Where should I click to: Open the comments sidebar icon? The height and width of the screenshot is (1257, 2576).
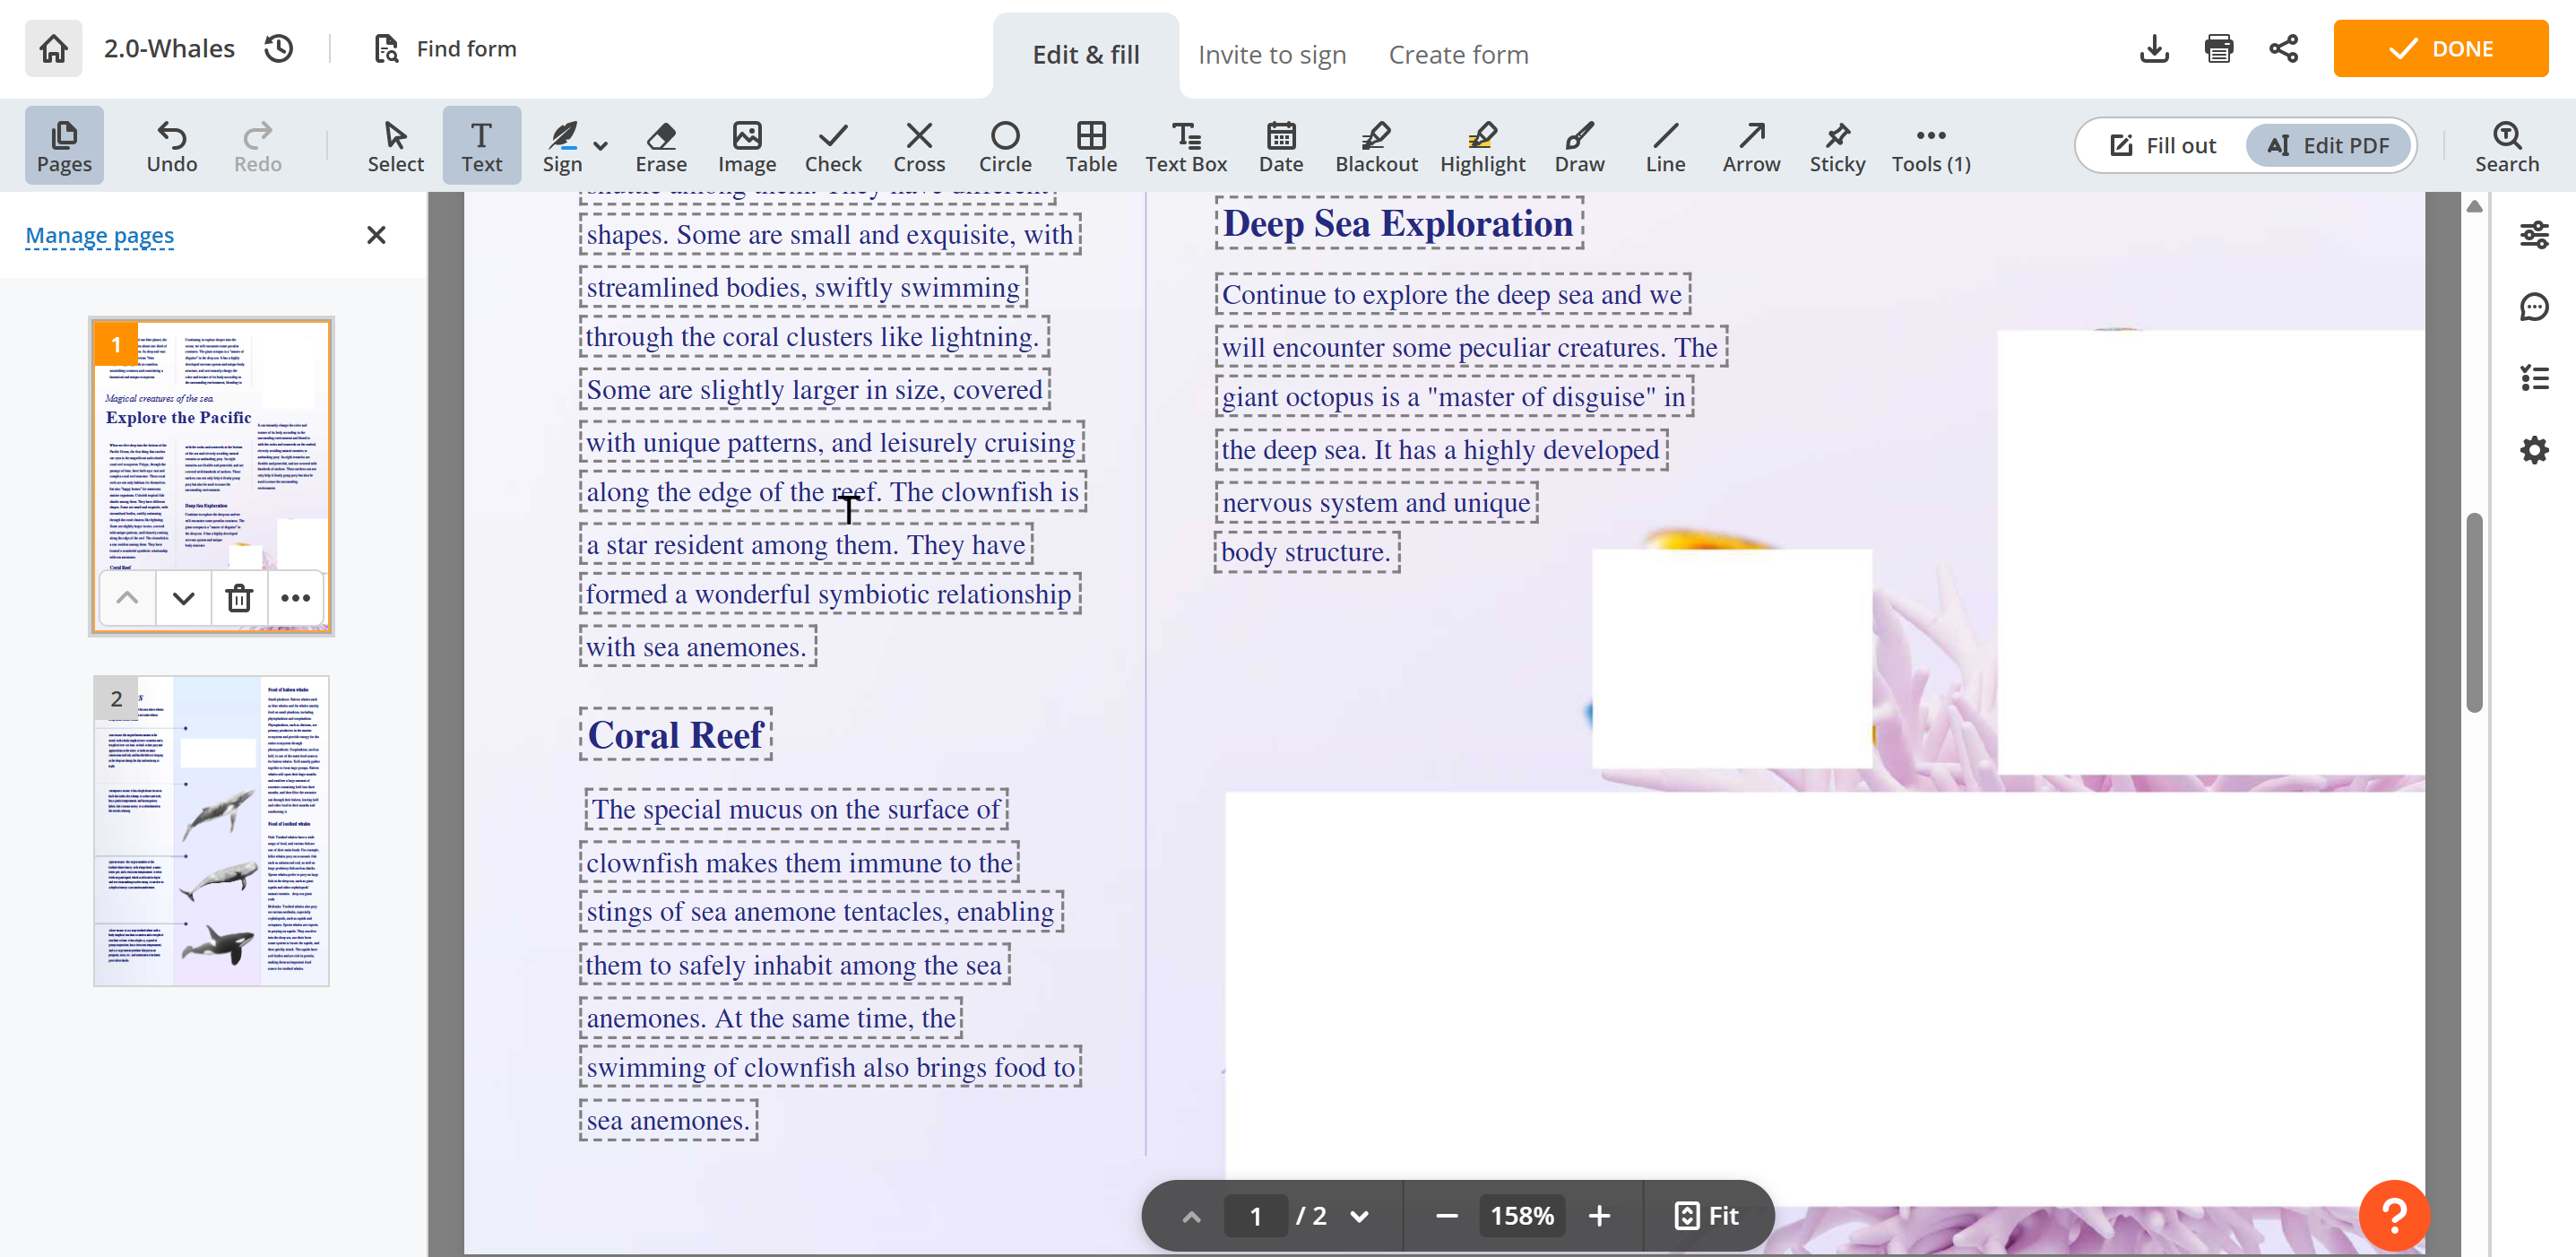(2533, 307)
